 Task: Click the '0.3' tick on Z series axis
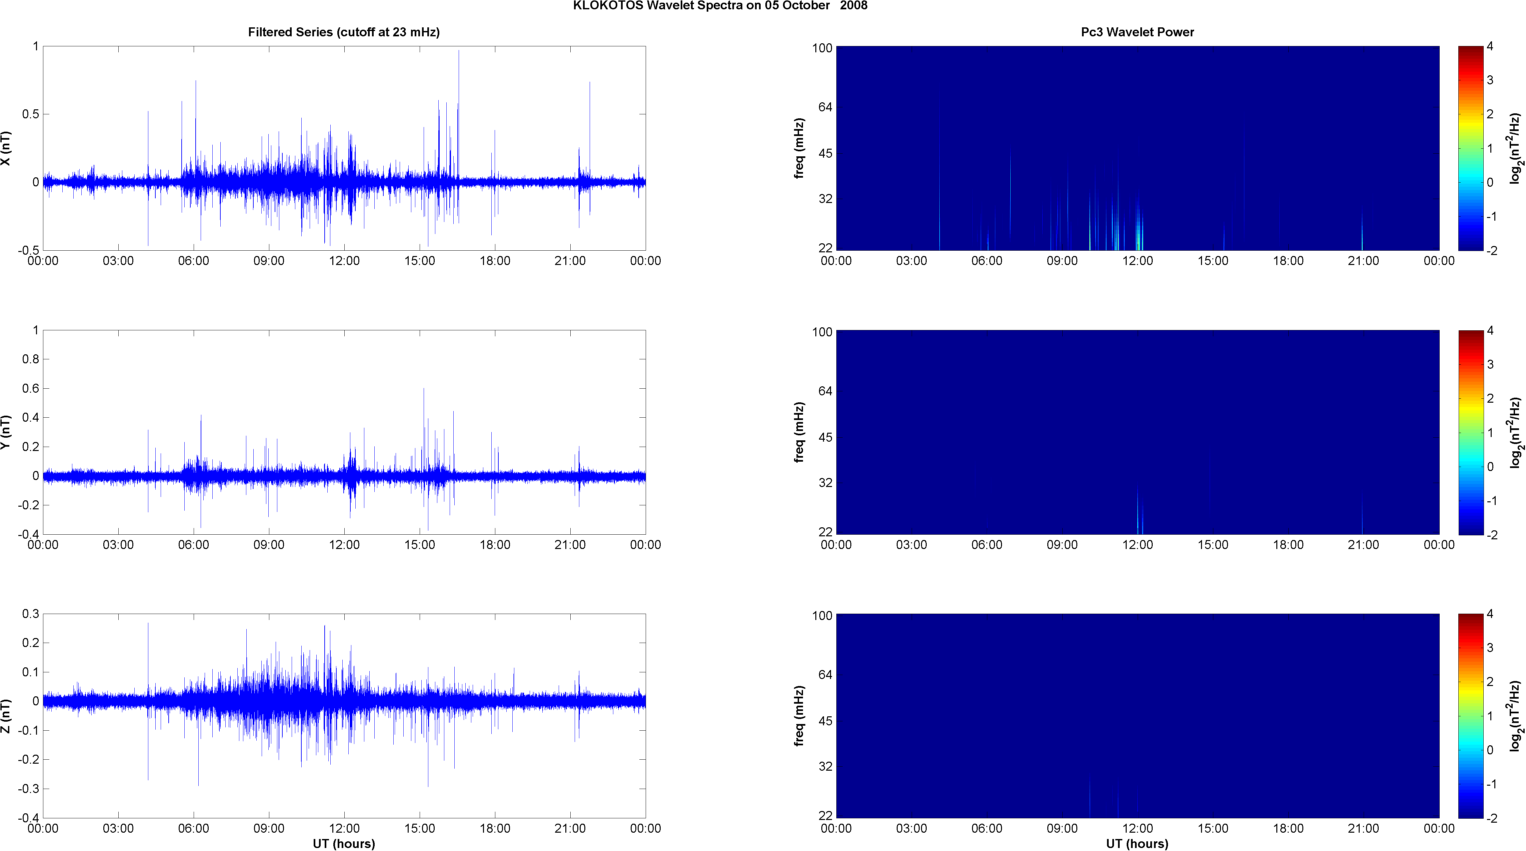(30, 614)
